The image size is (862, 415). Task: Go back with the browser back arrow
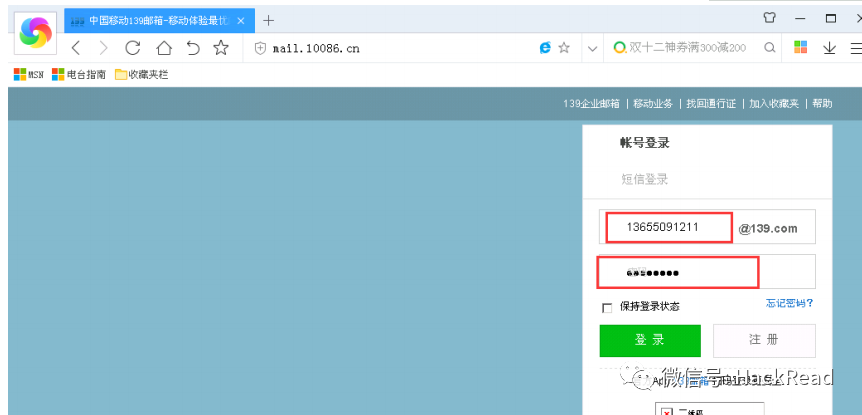[x=76, y=48]
